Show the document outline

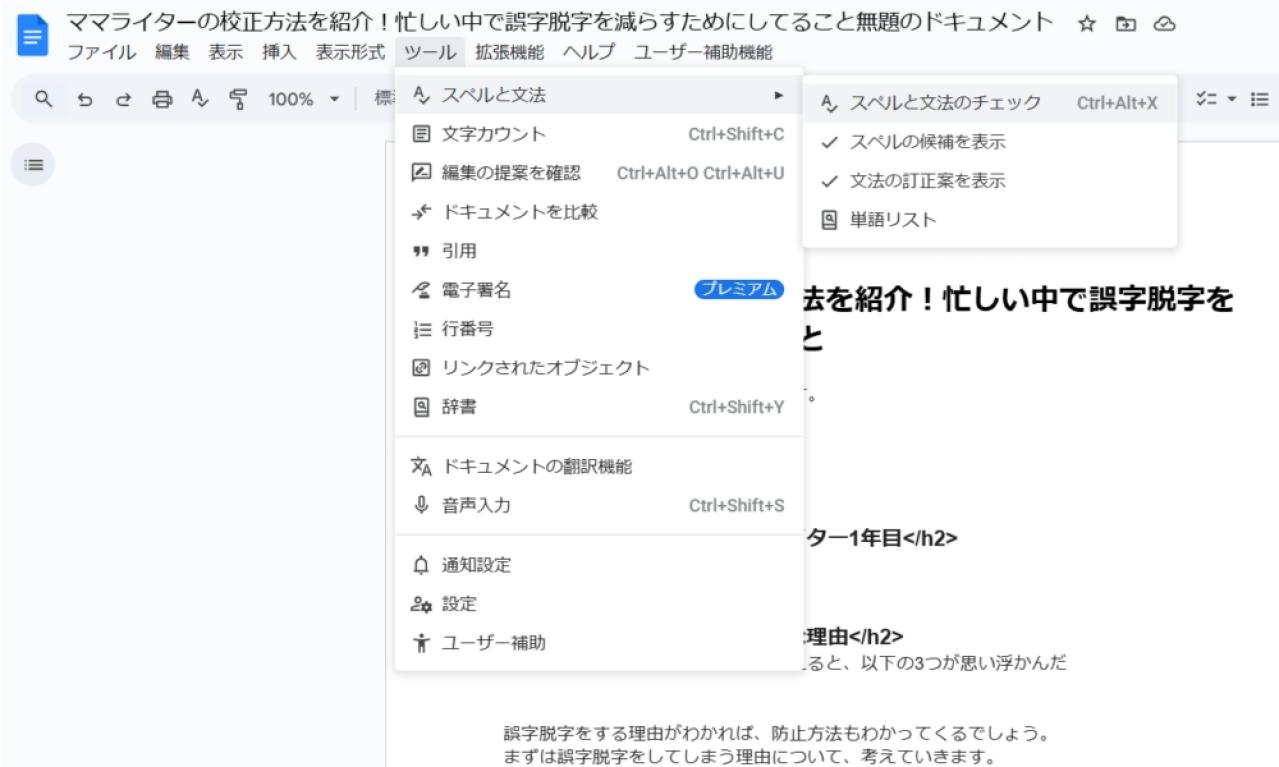pyautogui.click(x=33, y=165)
